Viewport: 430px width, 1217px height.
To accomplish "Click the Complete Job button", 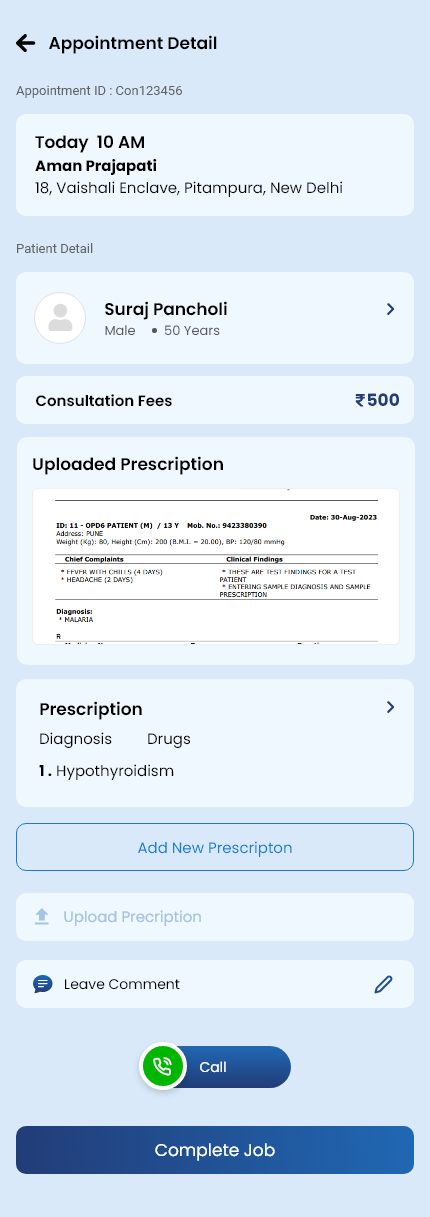I will click(x=215, y=1150).
